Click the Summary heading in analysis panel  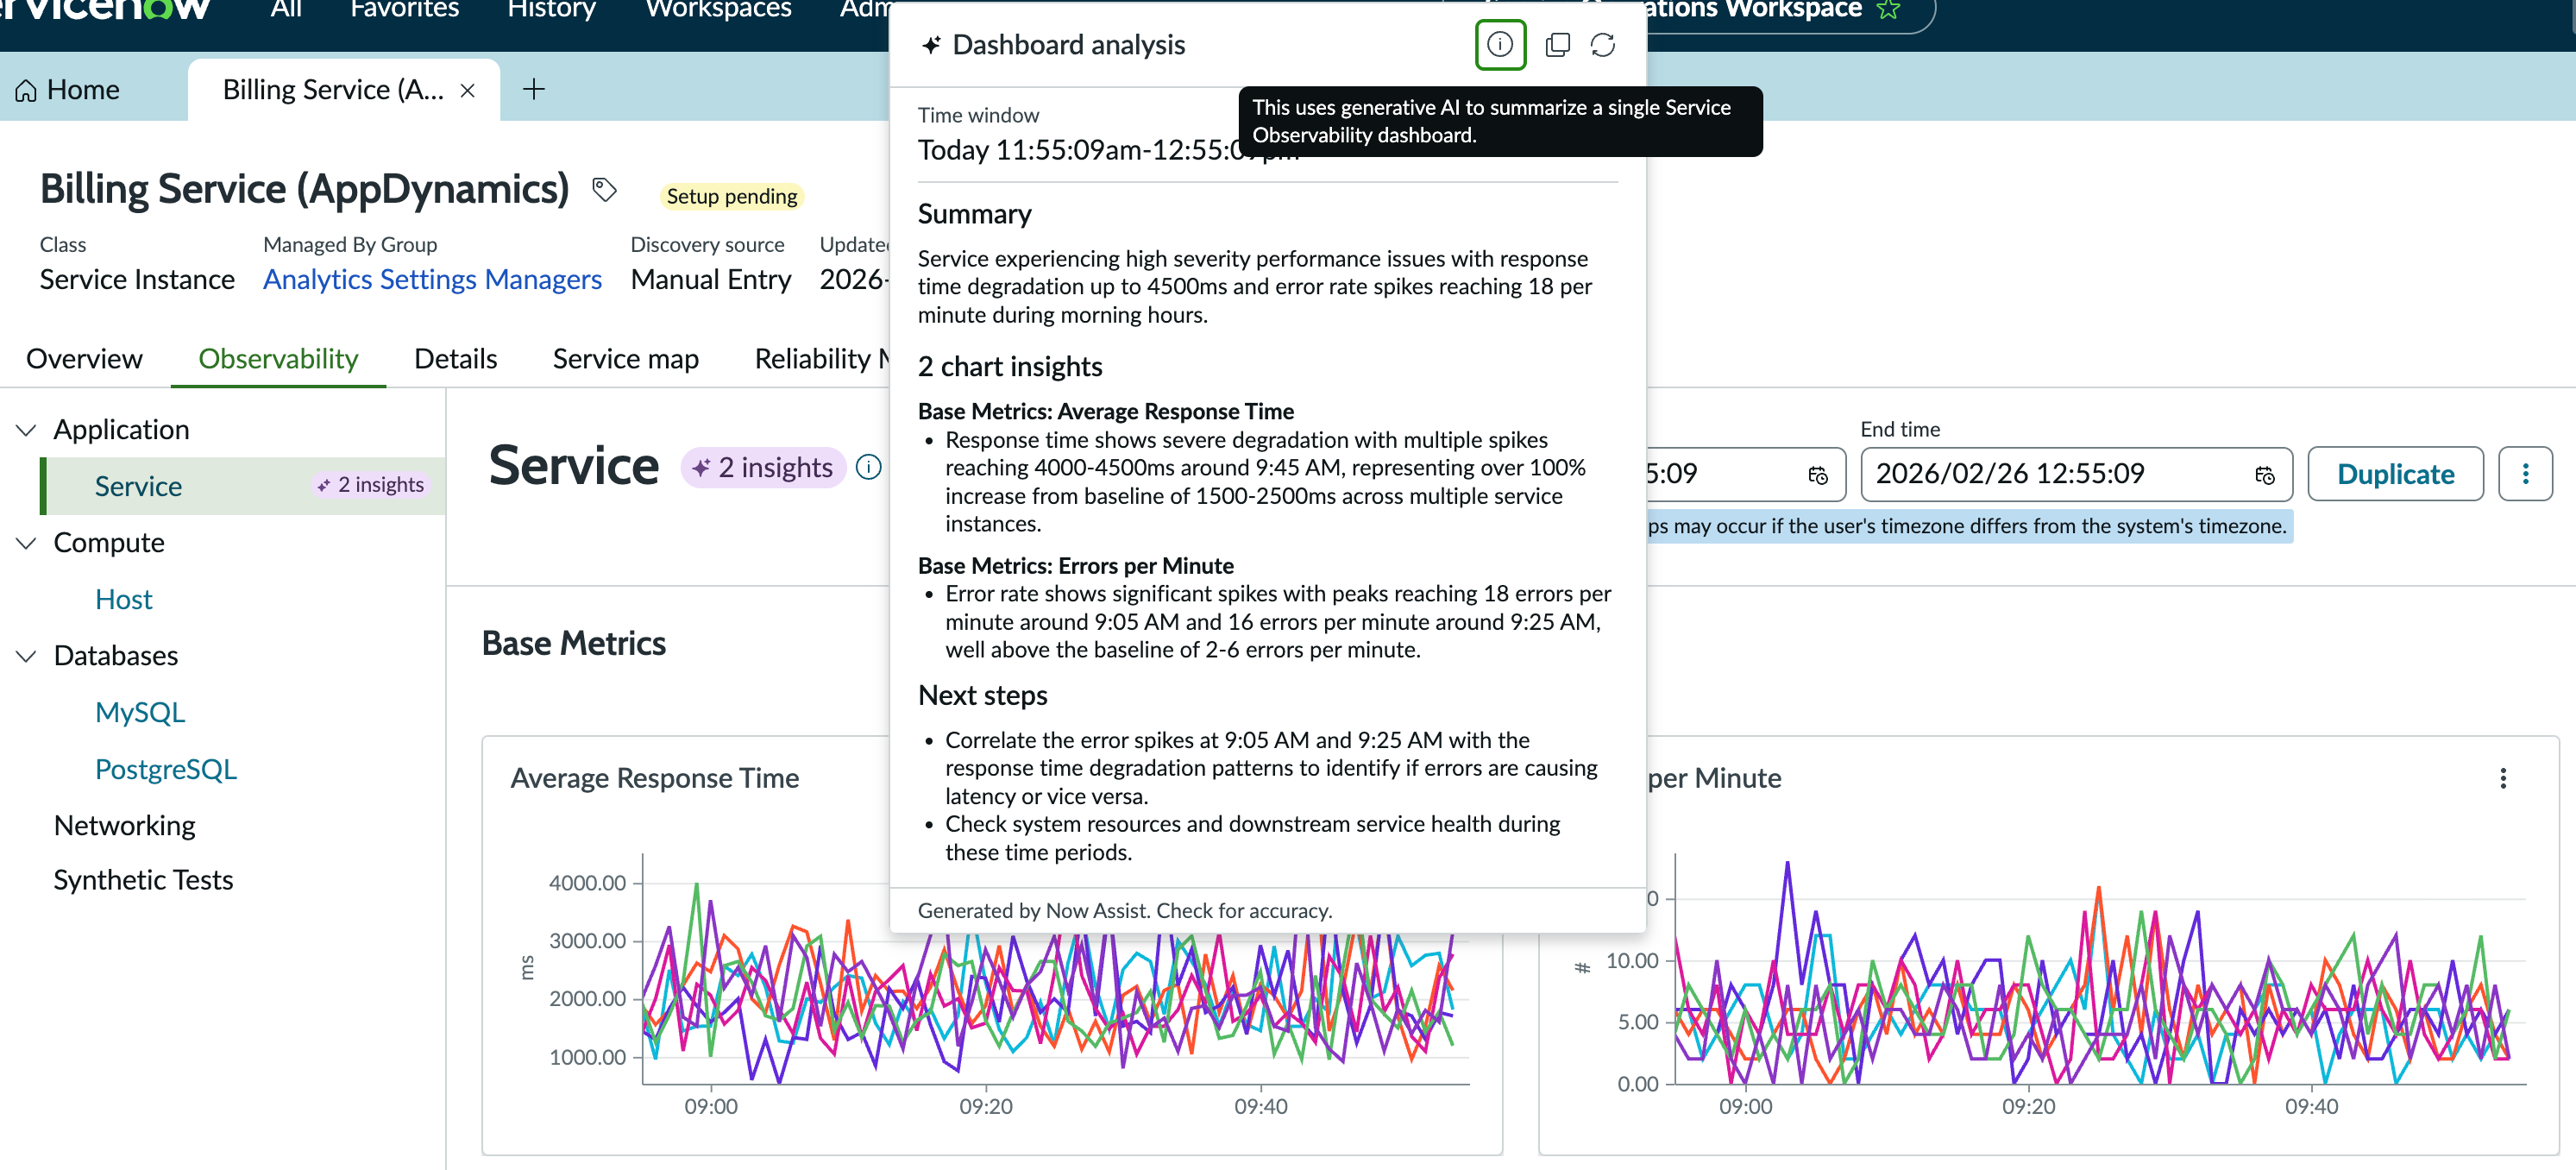(x=974, y=214)
